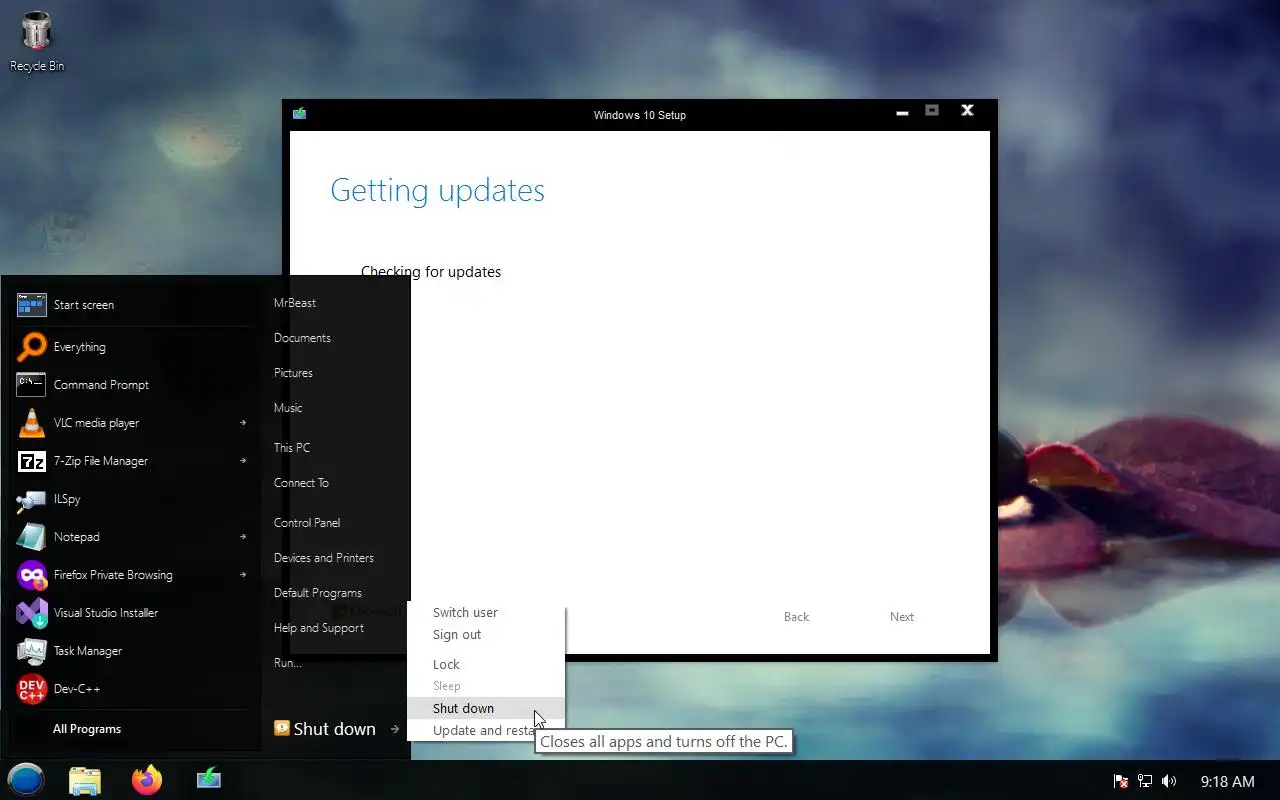This screenshot has width=1280, height=800.
Task: Open Documents from the Start menu
Action: [302, 338]
